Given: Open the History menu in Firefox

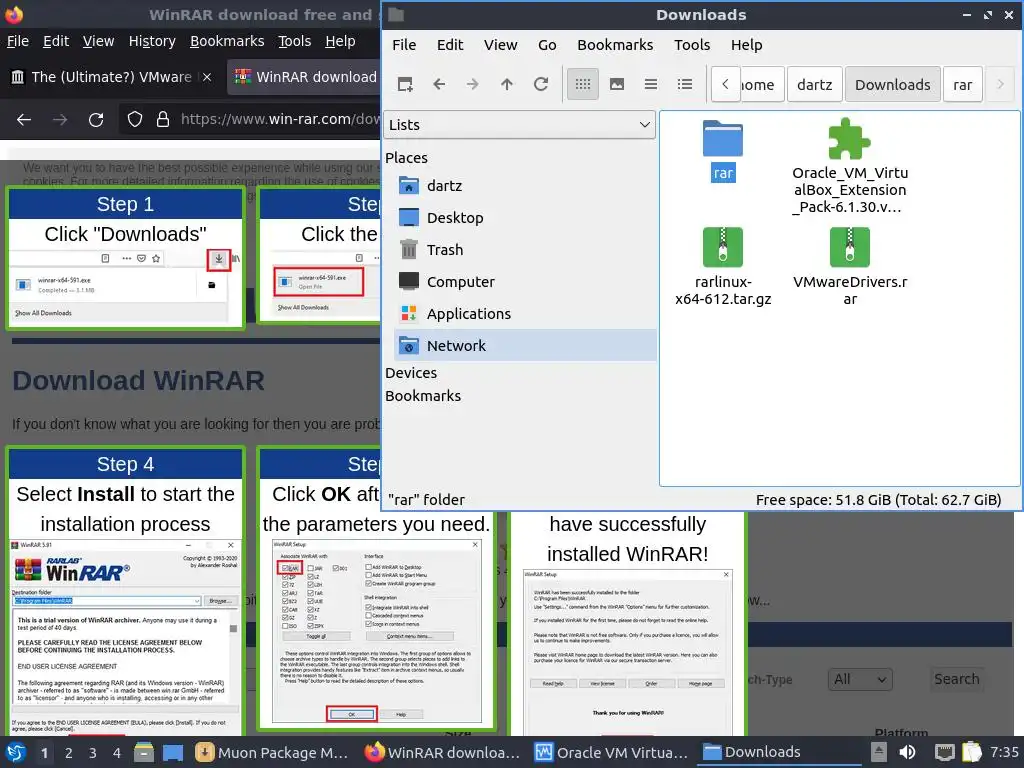Looking at the screenshot, I should 152,41.
